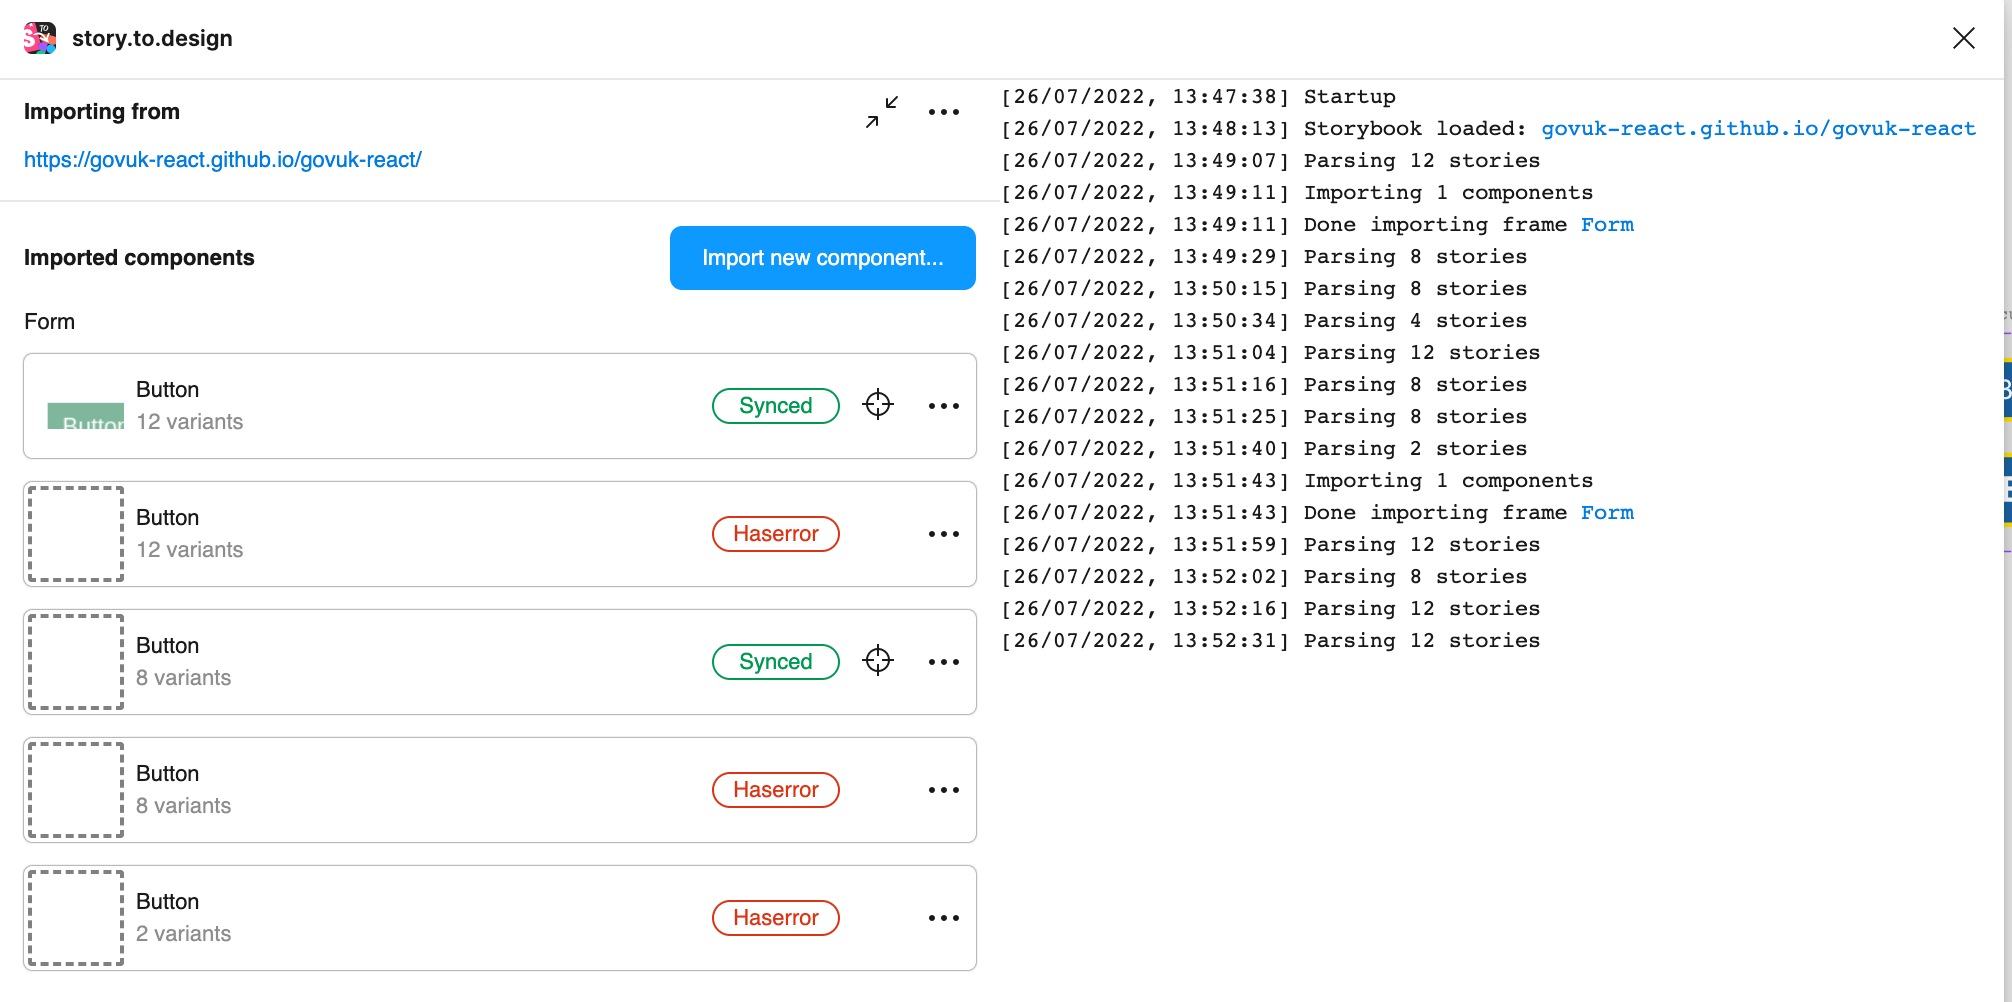2012x1002 pixels.
Task: Open the govuk-react link in the log
Action: tap(1758, 129)
